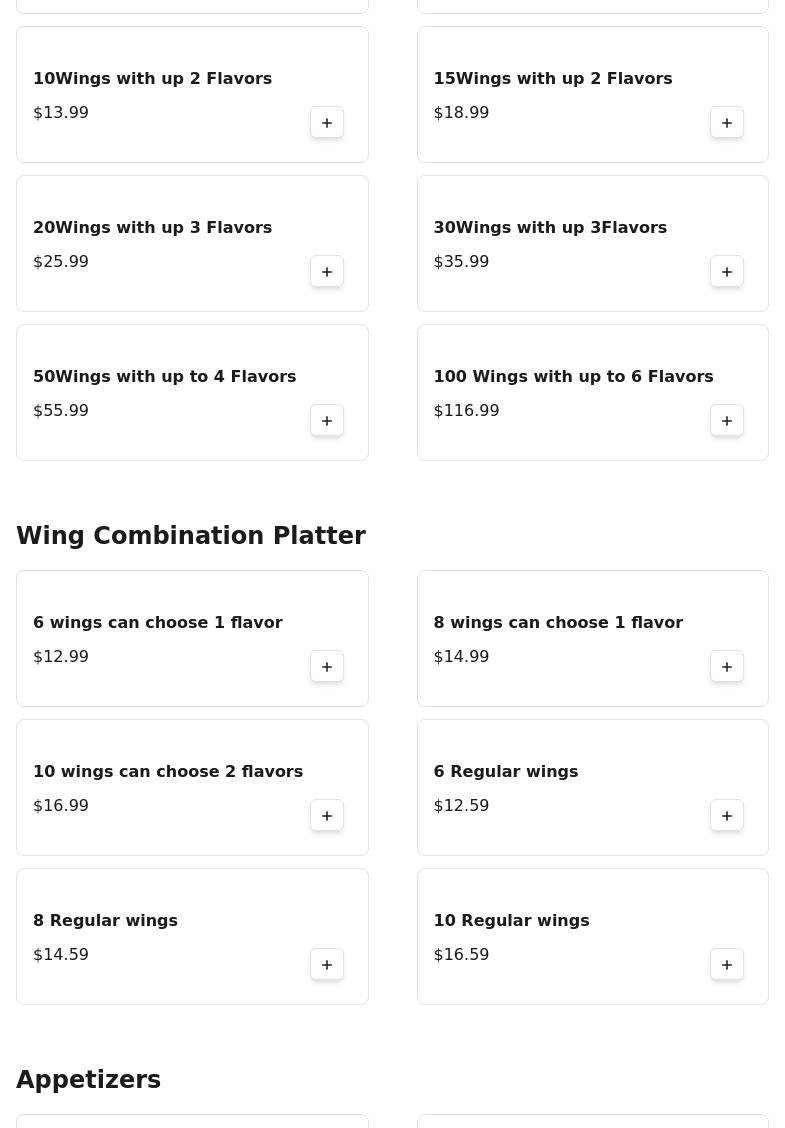The image size is (785, 1128).
Task: Open 10Wings with up 2 Flavors title
Action: click(152, 78)
